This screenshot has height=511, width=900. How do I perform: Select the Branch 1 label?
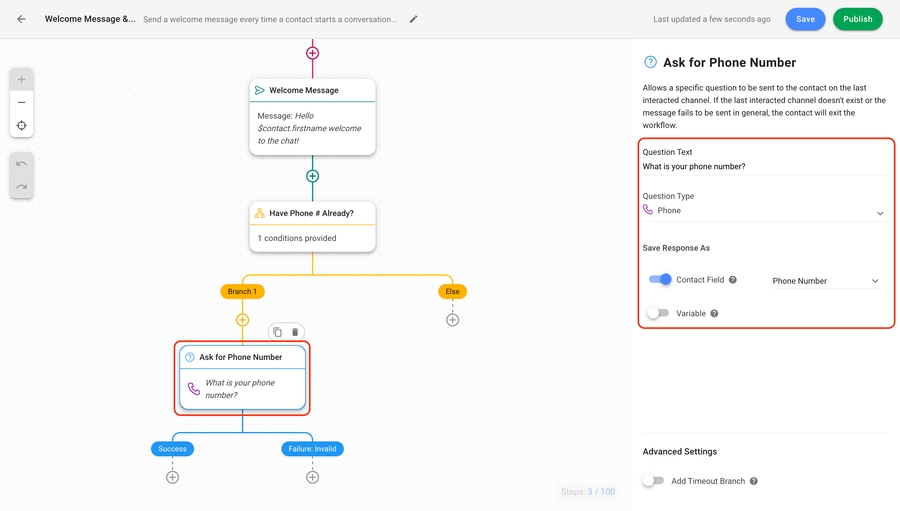coord(242,292)
